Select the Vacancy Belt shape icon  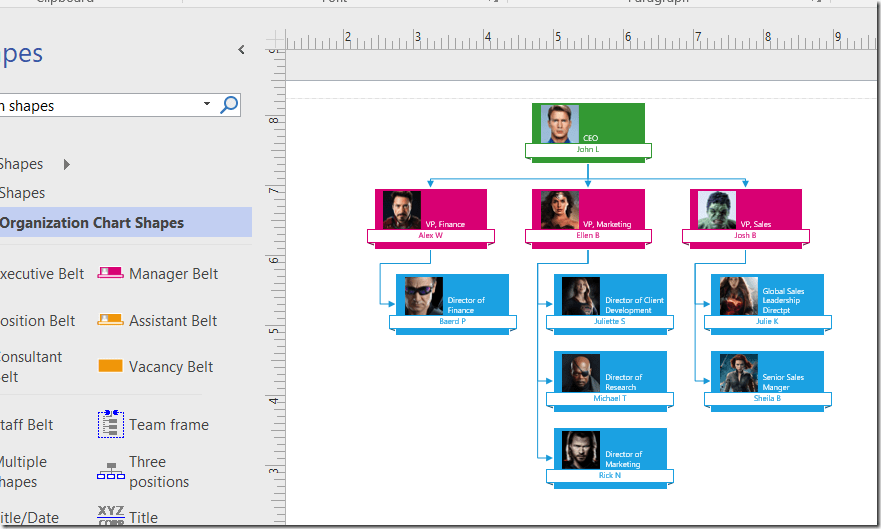click(x=110, y=366)
